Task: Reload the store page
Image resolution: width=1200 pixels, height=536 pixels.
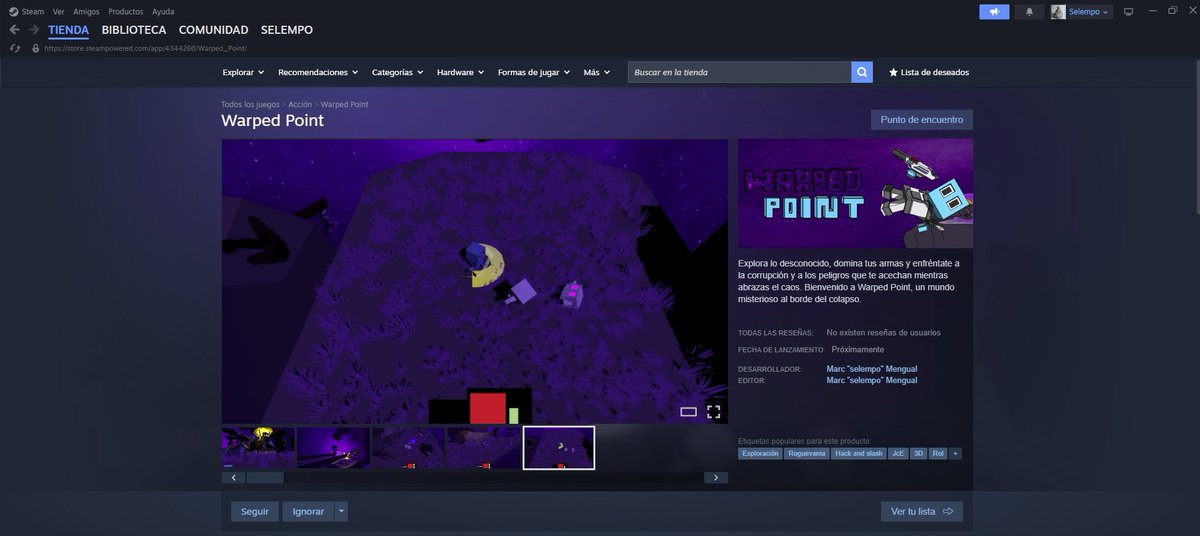Action: [x=14, y=48]
